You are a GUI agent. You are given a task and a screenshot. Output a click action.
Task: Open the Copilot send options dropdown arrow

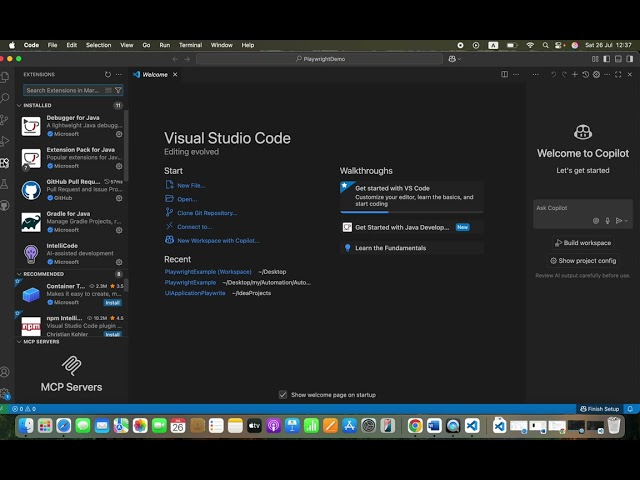[627, 221]
